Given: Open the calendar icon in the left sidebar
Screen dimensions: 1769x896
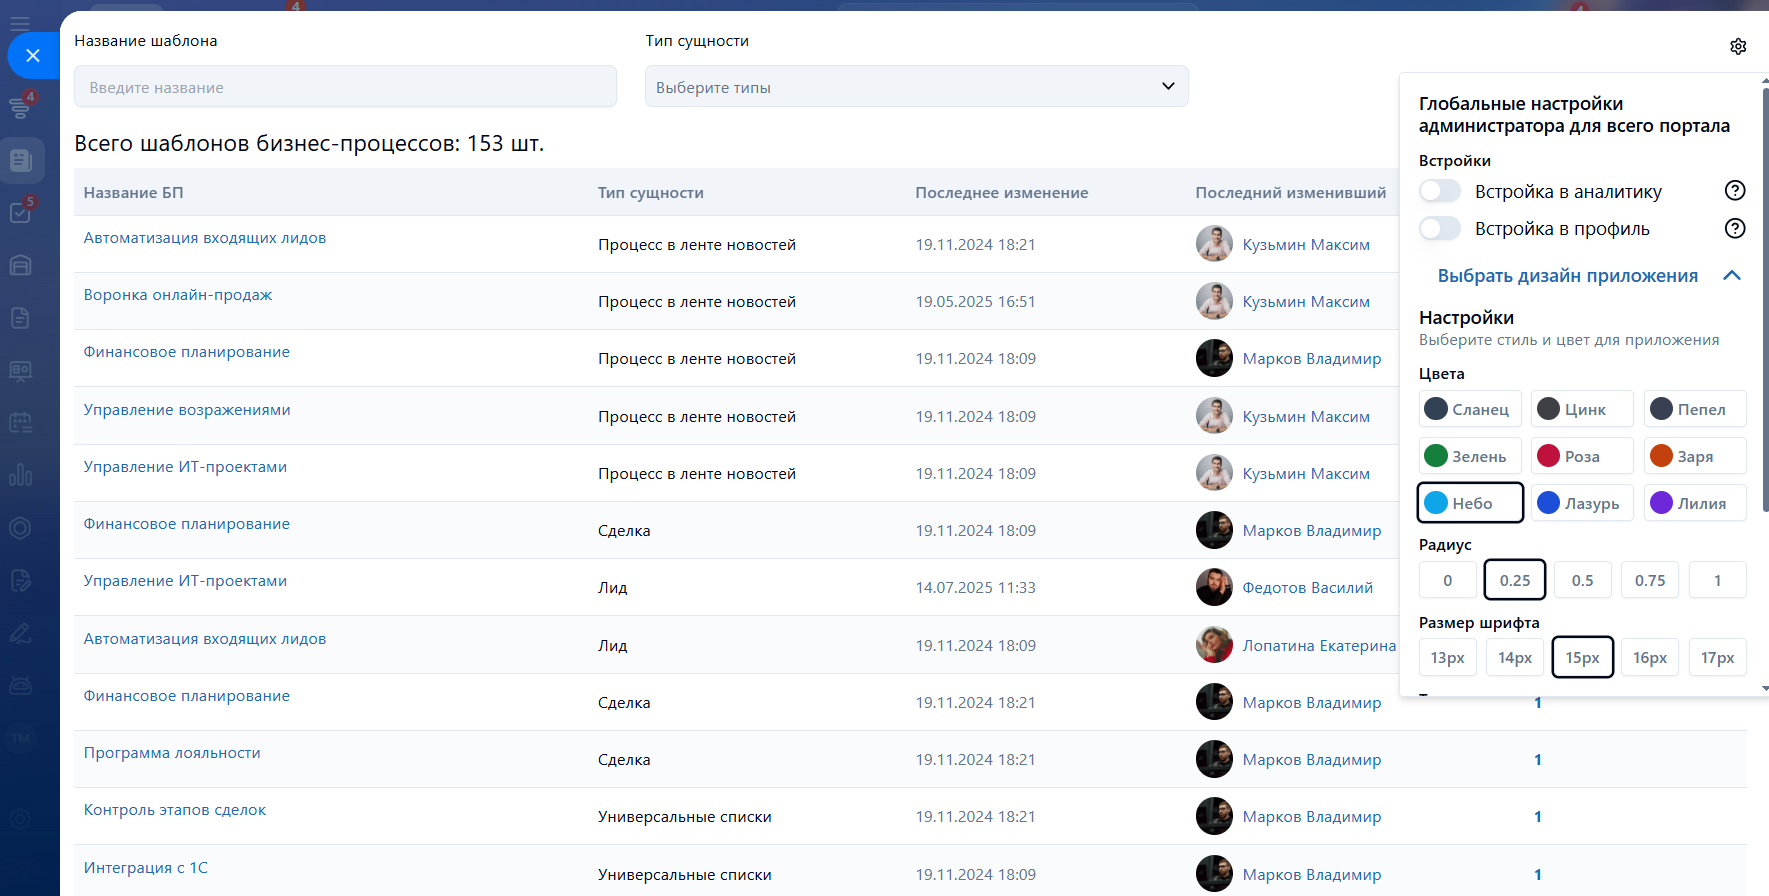Looking at the screenshot, I should point(21,422).
